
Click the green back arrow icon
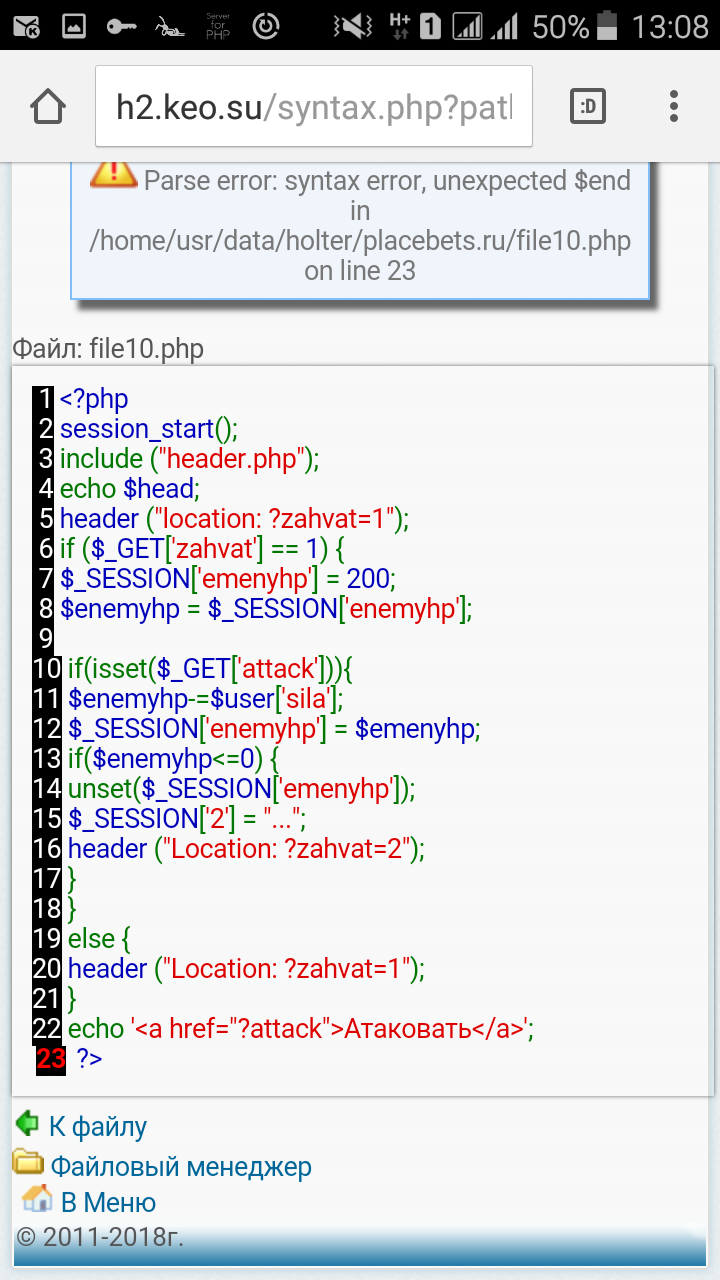(27, 1124)
